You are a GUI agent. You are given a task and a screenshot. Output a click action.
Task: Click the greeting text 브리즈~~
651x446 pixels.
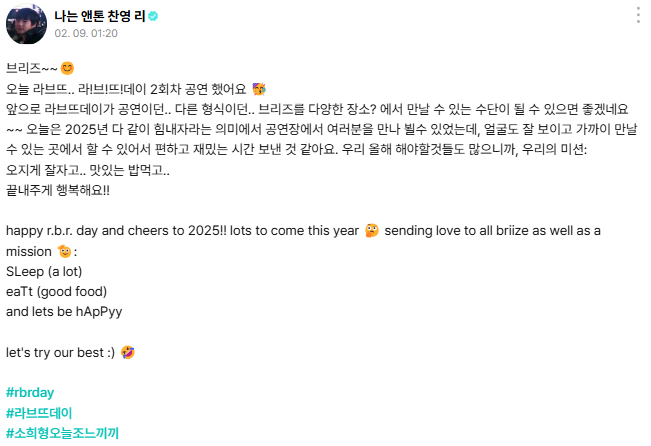[x=30, y=69]
